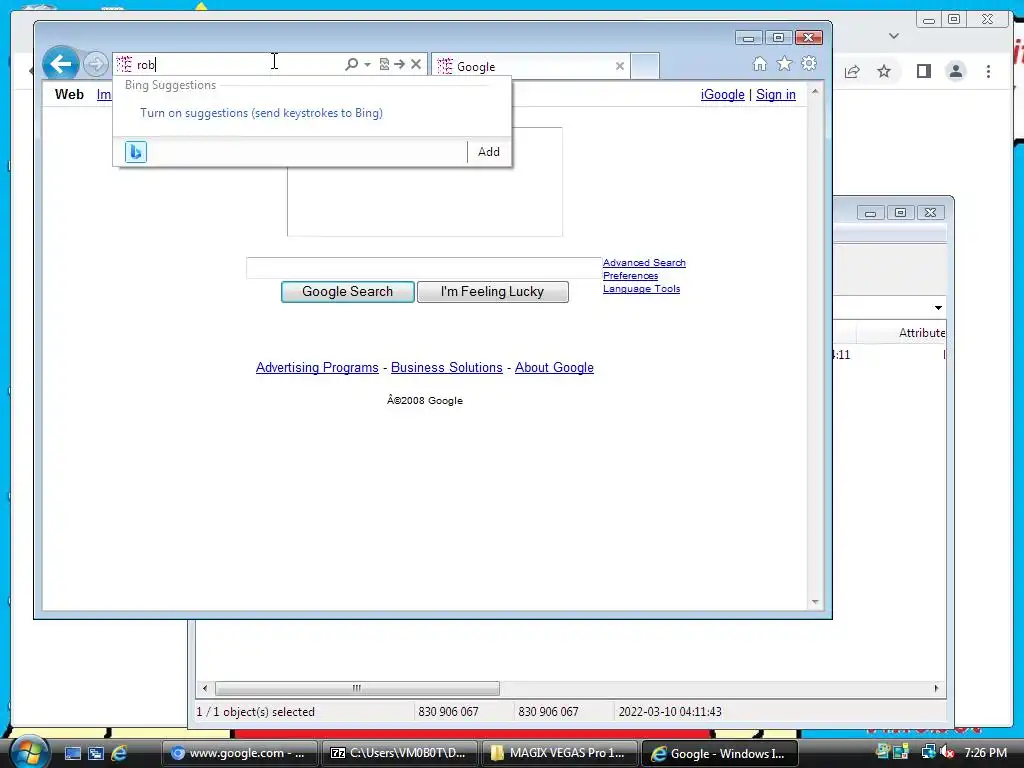Click the address bar search magnifier icon
This screenshot has width=1024, height=768.
coord(351,64)
